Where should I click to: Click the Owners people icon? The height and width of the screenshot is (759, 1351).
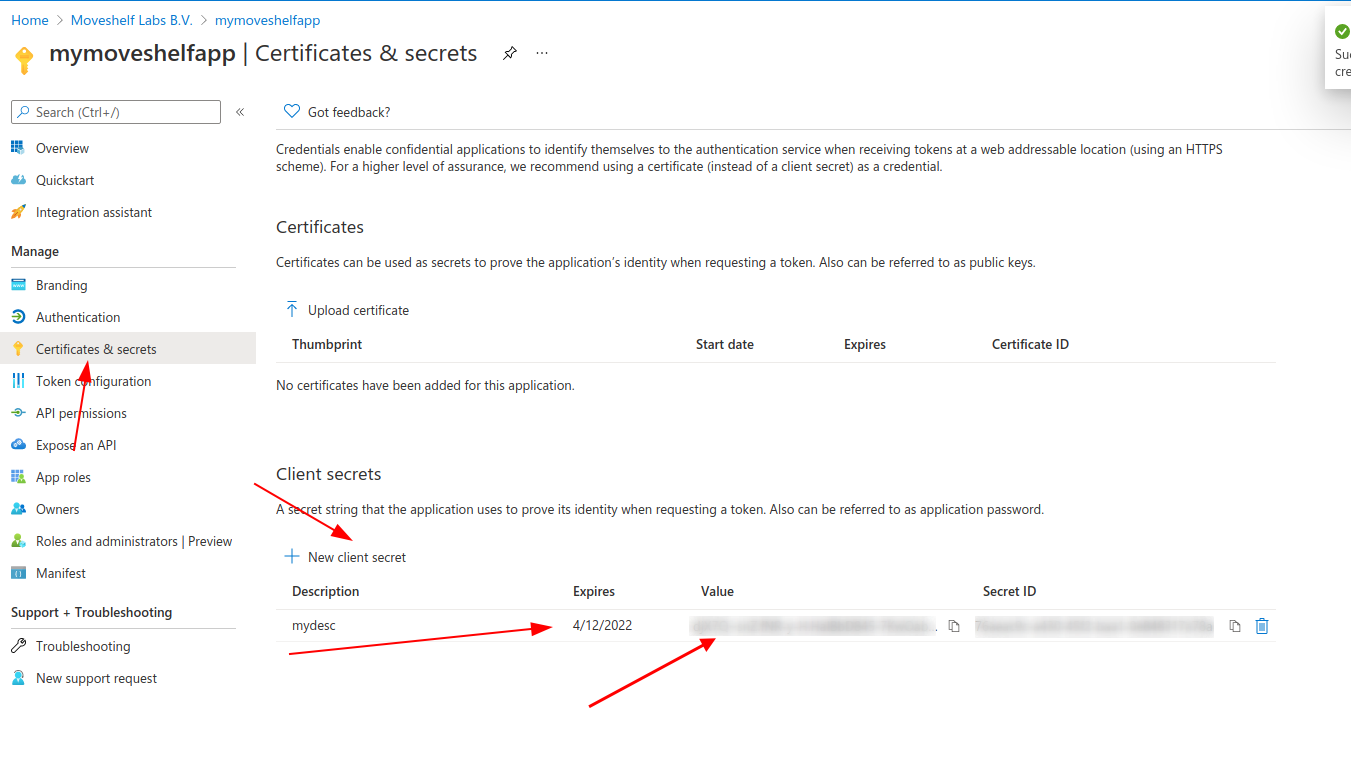[18, 509]
